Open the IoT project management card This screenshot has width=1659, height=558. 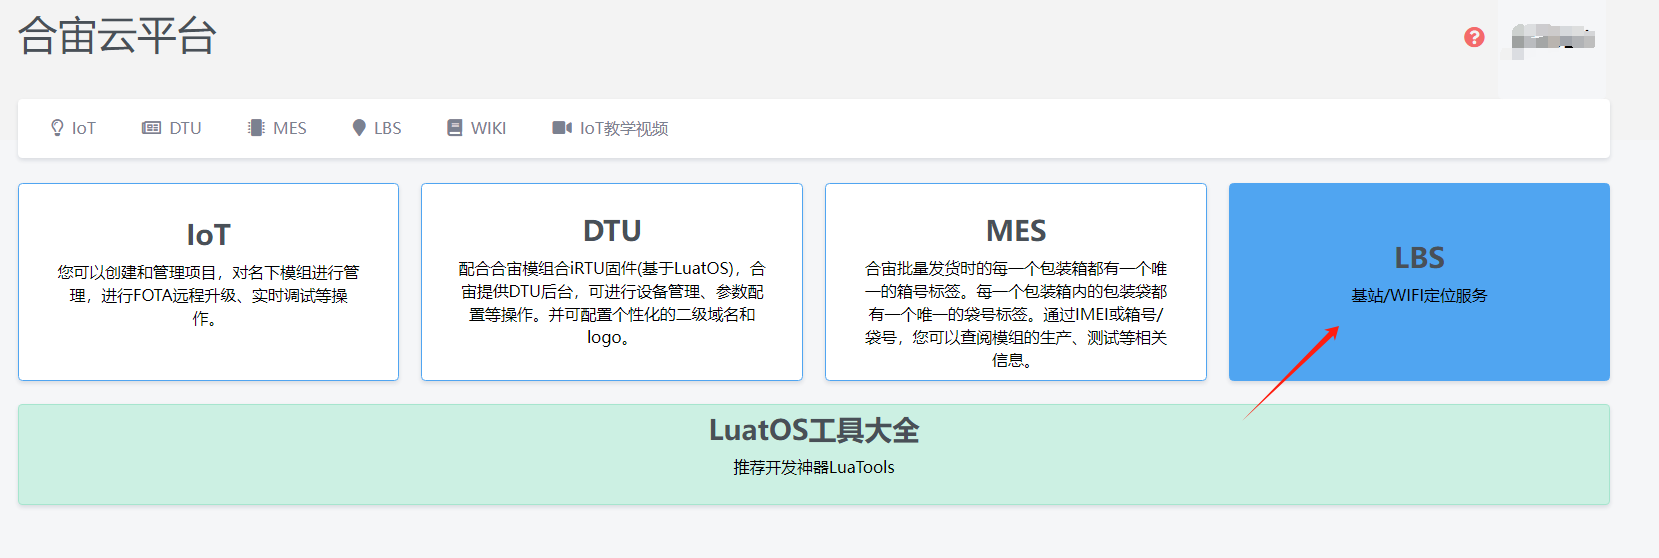[x=208, y=281]
